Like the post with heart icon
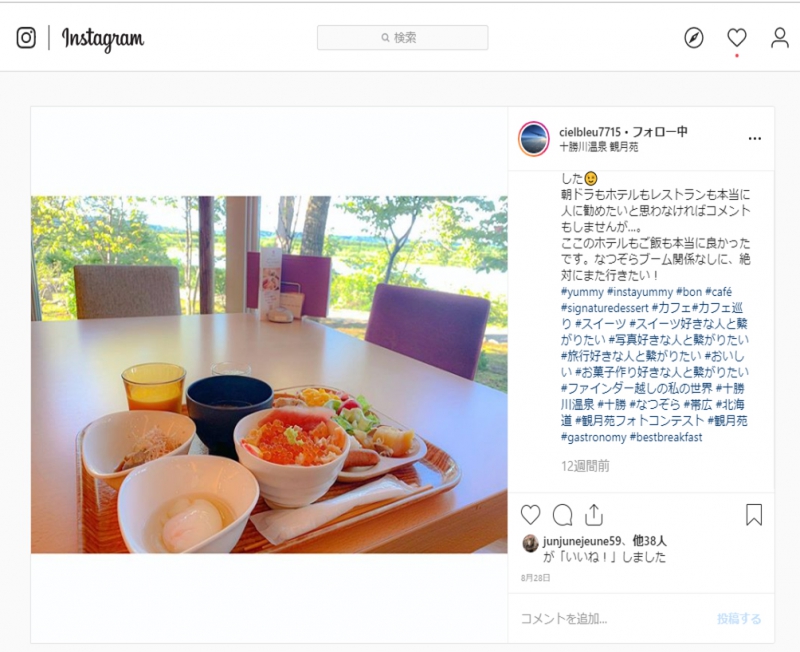This screenshot has width=800, height=652. click(531, 515)
